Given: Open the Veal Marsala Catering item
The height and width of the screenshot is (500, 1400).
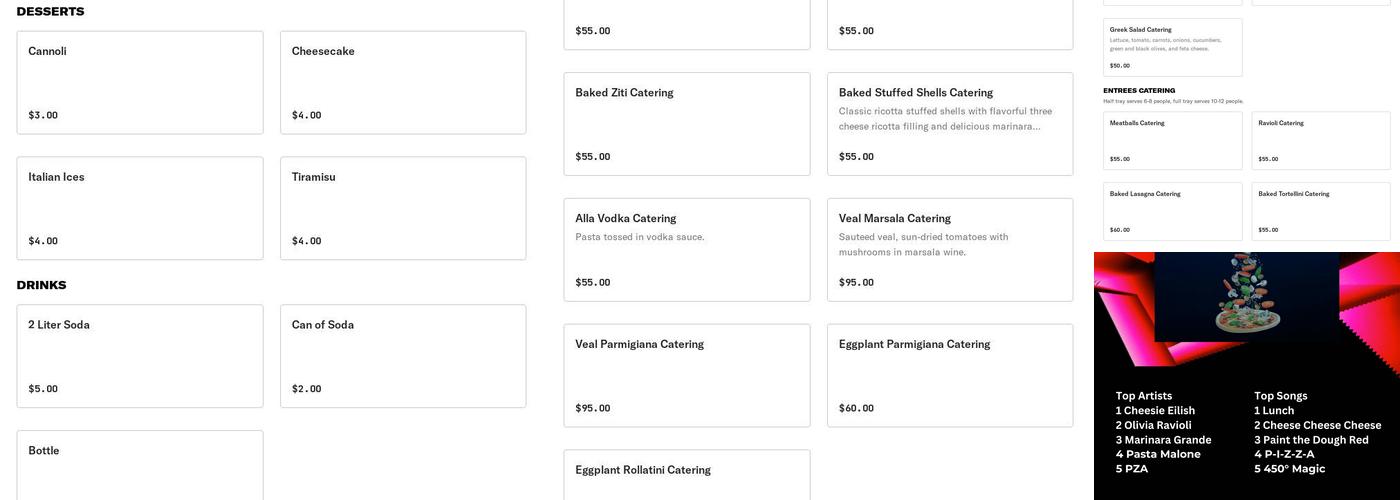Looking at the screenshot, I should pyautogui.click(x=950, y=250).
